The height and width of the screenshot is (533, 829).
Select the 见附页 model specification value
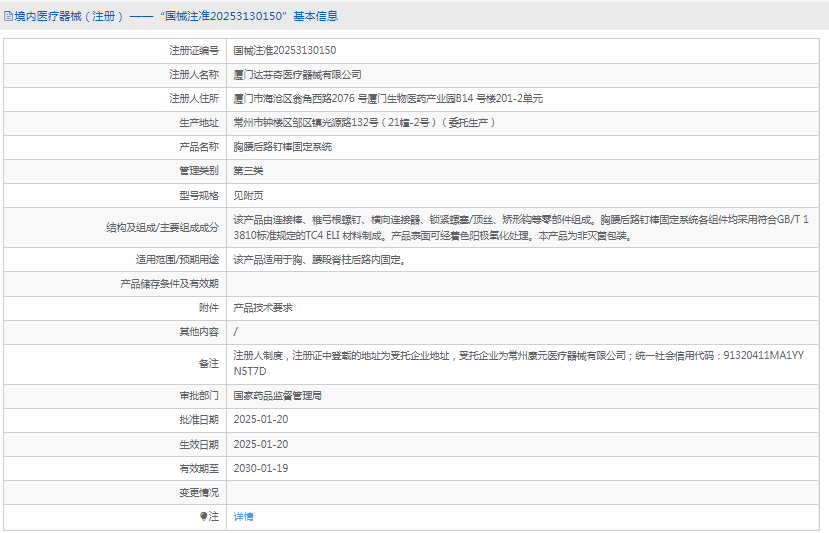pos(248,196)
